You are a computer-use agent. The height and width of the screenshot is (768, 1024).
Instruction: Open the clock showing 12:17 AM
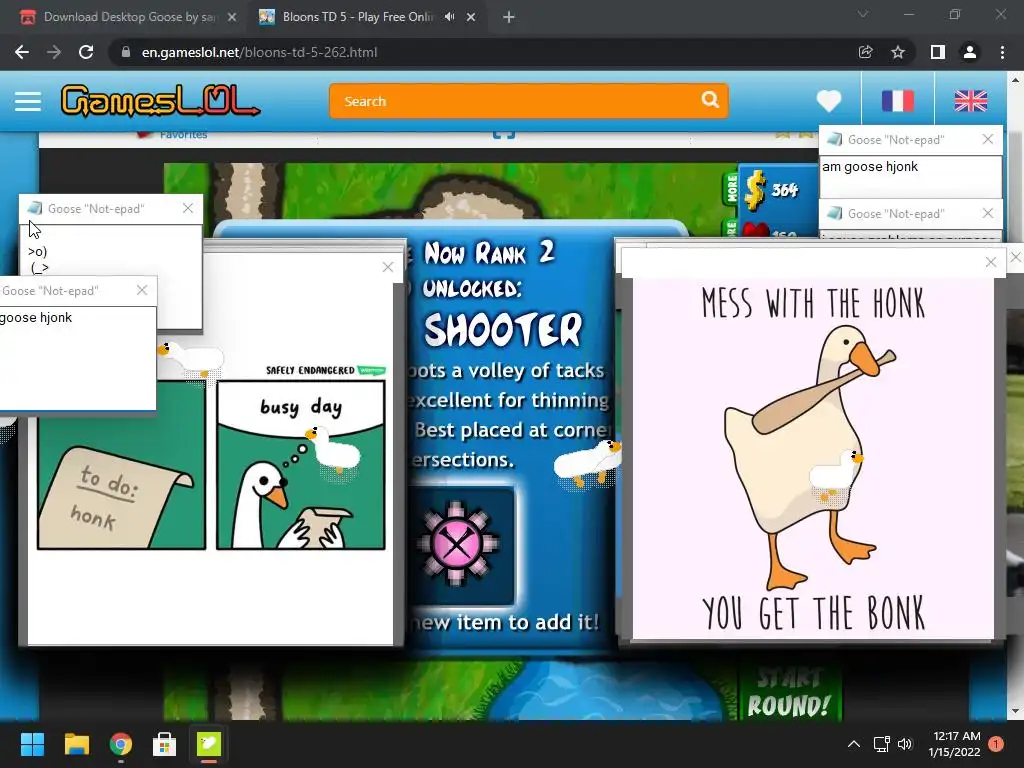tap(954, 744)
